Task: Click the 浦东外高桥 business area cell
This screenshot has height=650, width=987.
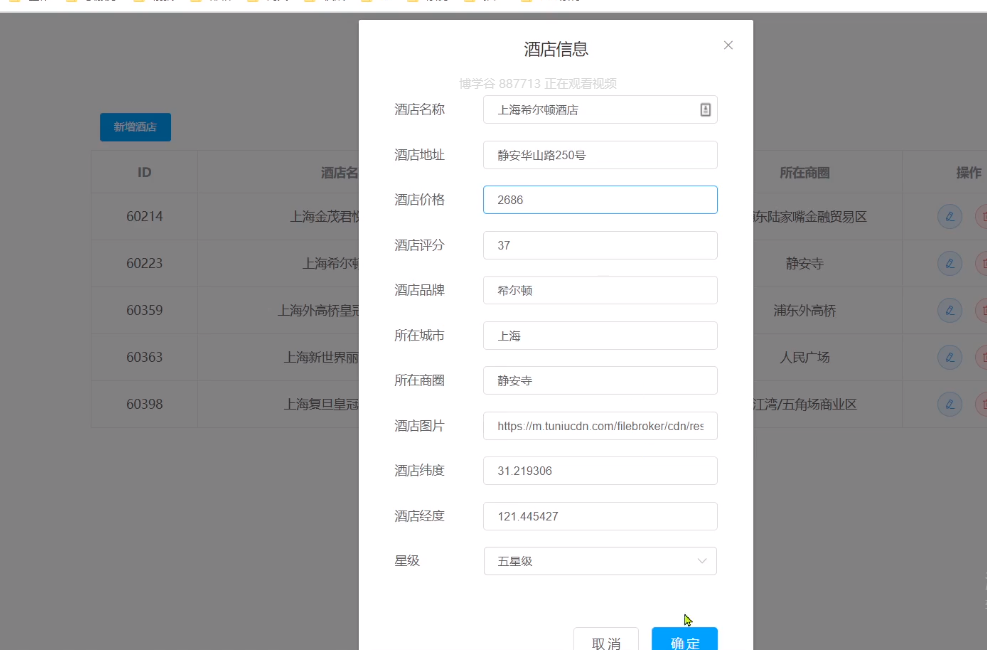Action: coord(804,310)
